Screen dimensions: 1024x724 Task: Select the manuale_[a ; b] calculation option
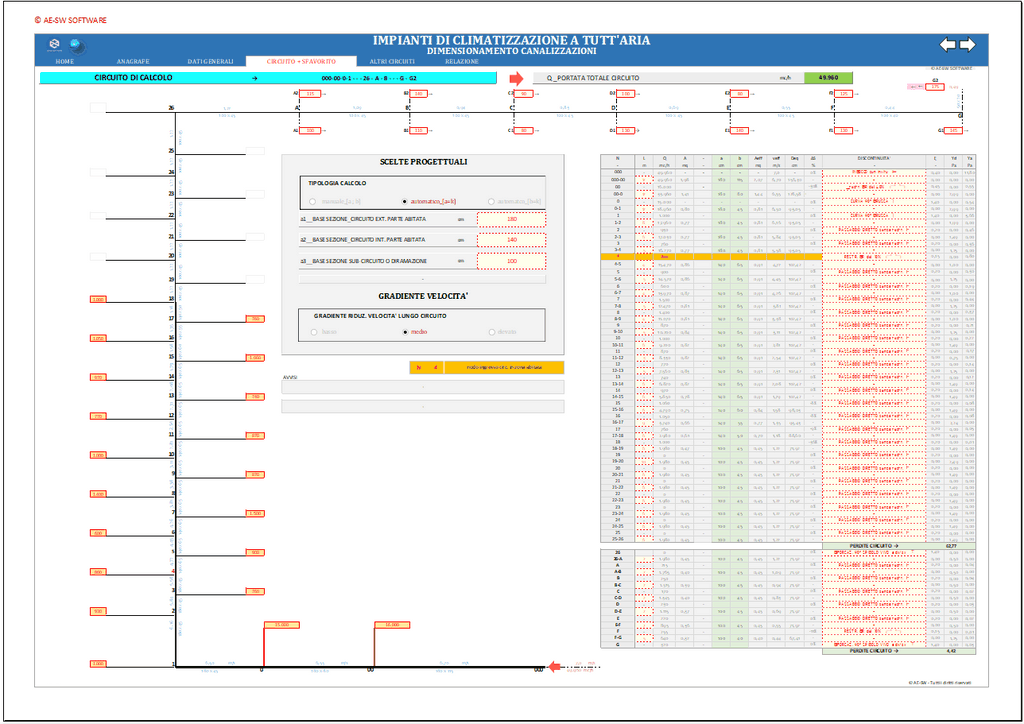(x=313, y=201)
